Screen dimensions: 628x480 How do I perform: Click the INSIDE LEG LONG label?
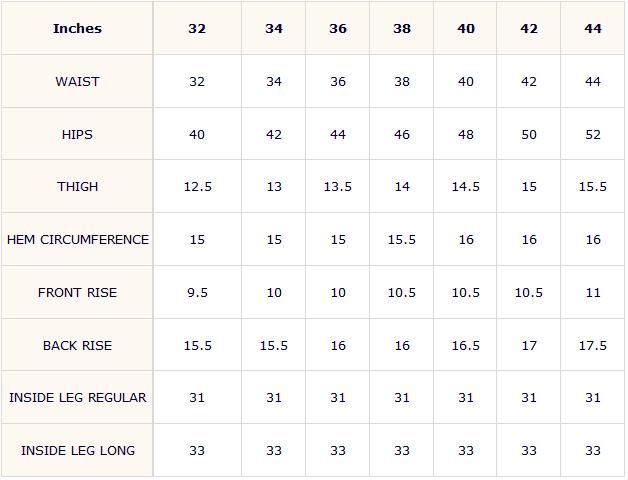[77, 450]
